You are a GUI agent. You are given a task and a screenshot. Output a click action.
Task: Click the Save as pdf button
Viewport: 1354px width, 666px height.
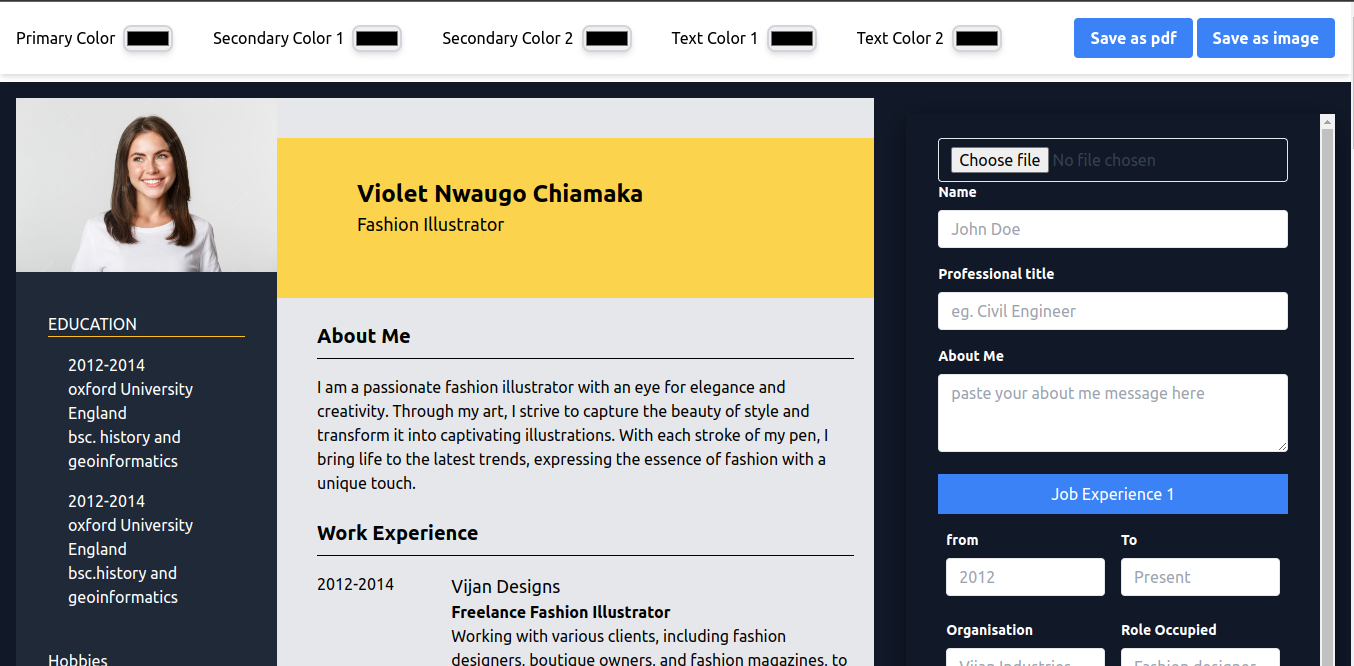tap(1133, 38)
